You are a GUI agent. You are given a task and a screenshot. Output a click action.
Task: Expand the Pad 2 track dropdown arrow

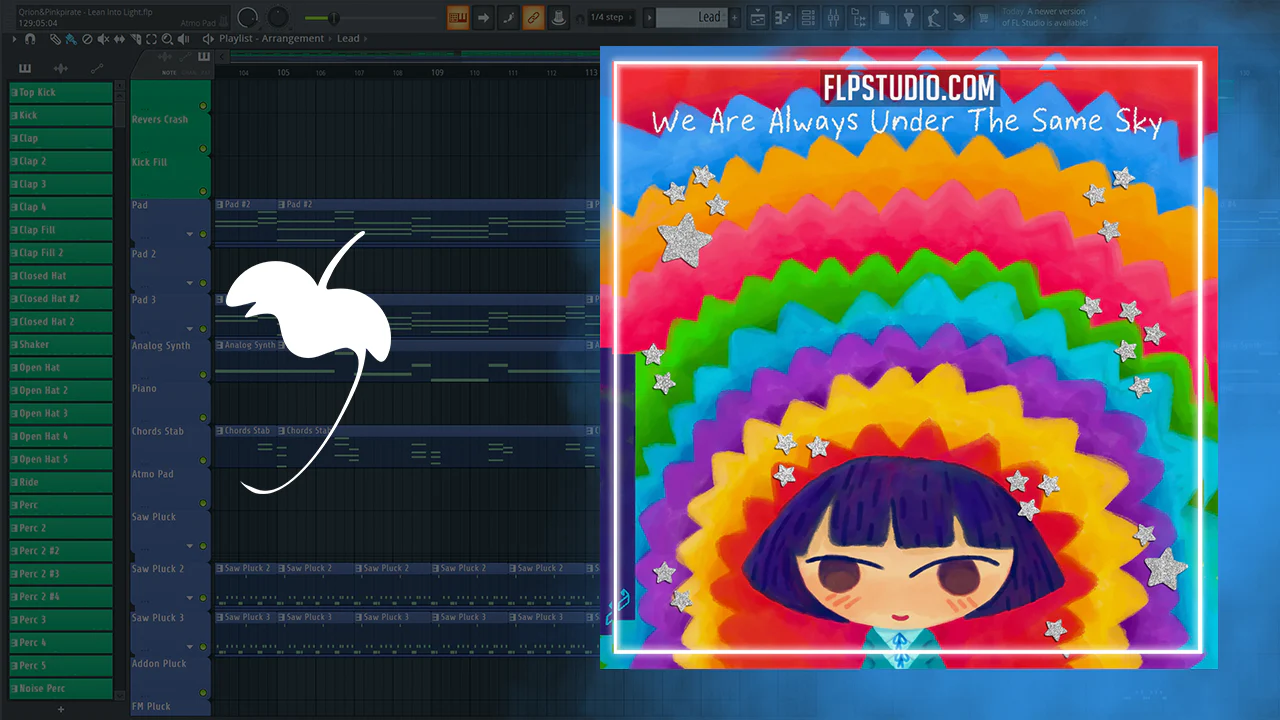click(190, 283)
